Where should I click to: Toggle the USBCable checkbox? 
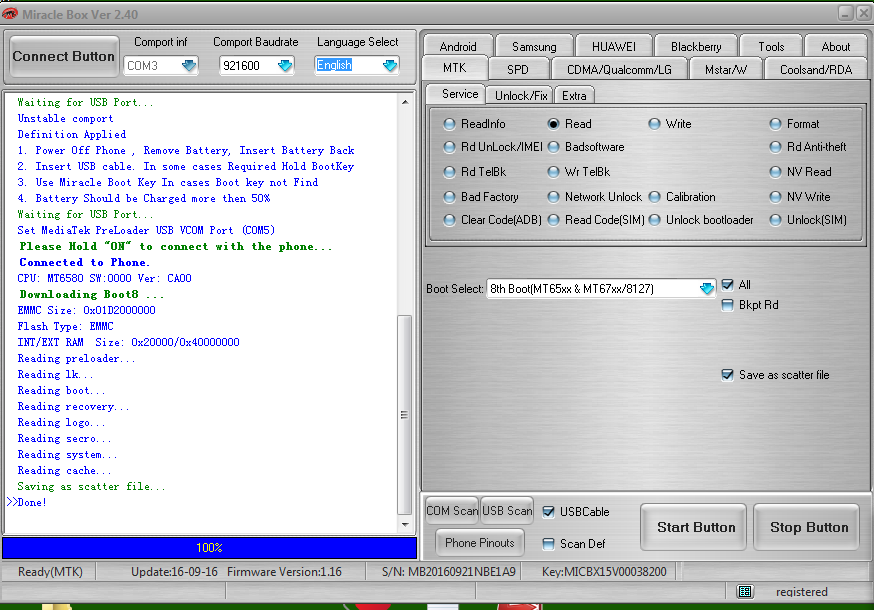click(548, 512)
